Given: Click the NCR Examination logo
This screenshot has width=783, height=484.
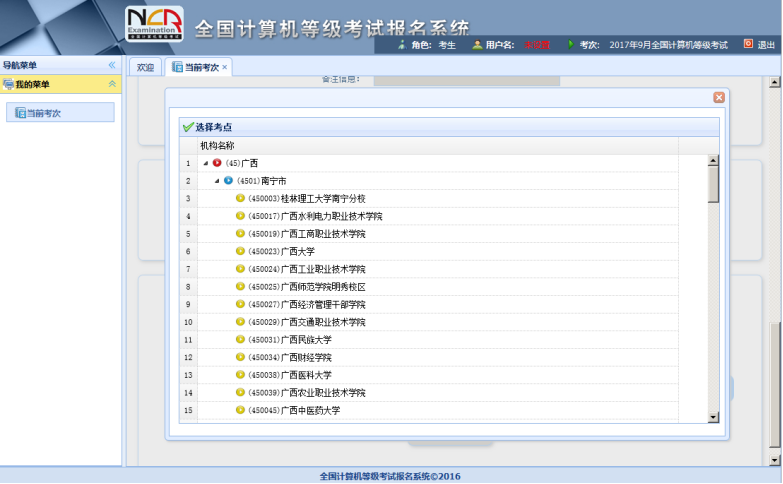Looking at the screenshot, I should [x=154, y=23].
